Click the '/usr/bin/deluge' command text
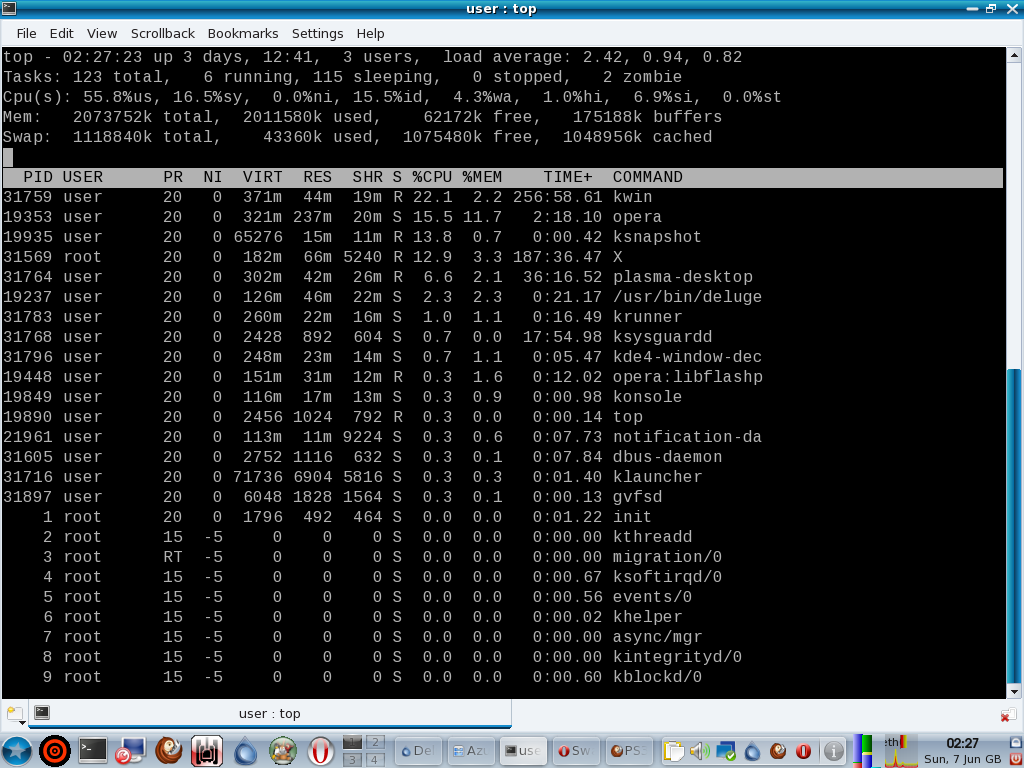Image resolution: width=1024 pixels, height=768 pixels. (x=687, y=297)
